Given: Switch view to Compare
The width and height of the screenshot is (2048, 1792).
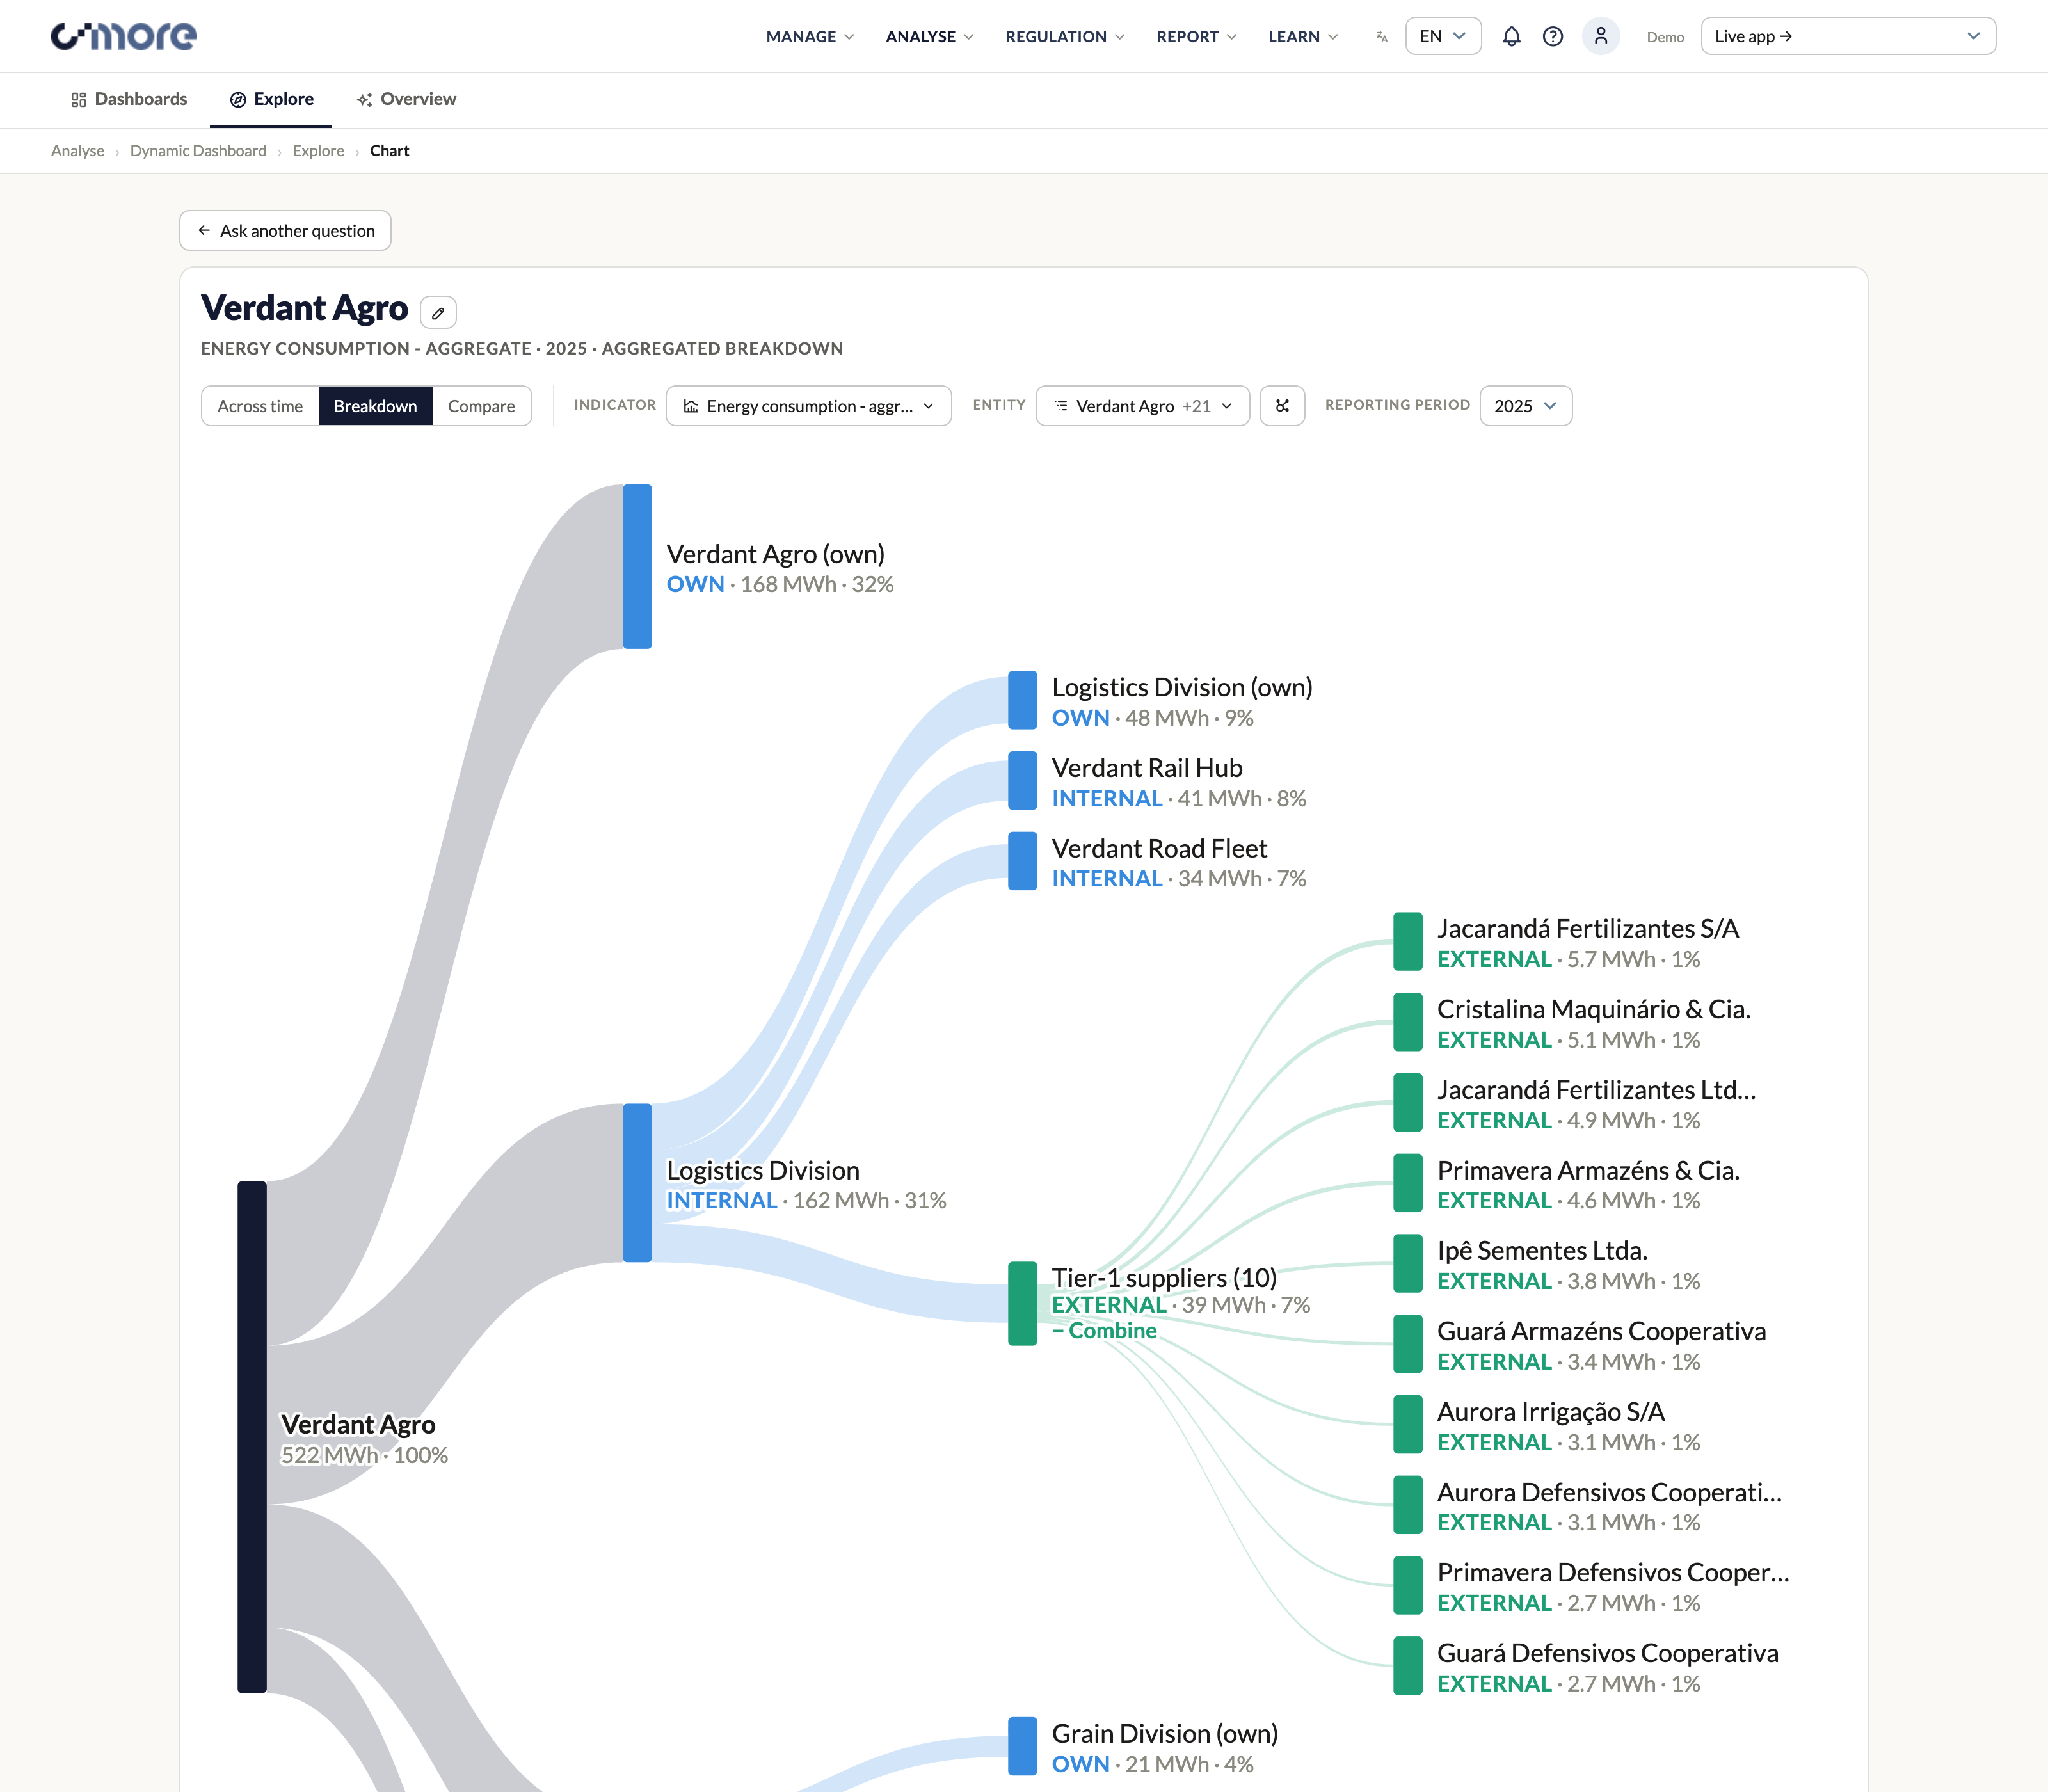Looking at the screenshot, I should pyautogui.click(x=481, y=406).
